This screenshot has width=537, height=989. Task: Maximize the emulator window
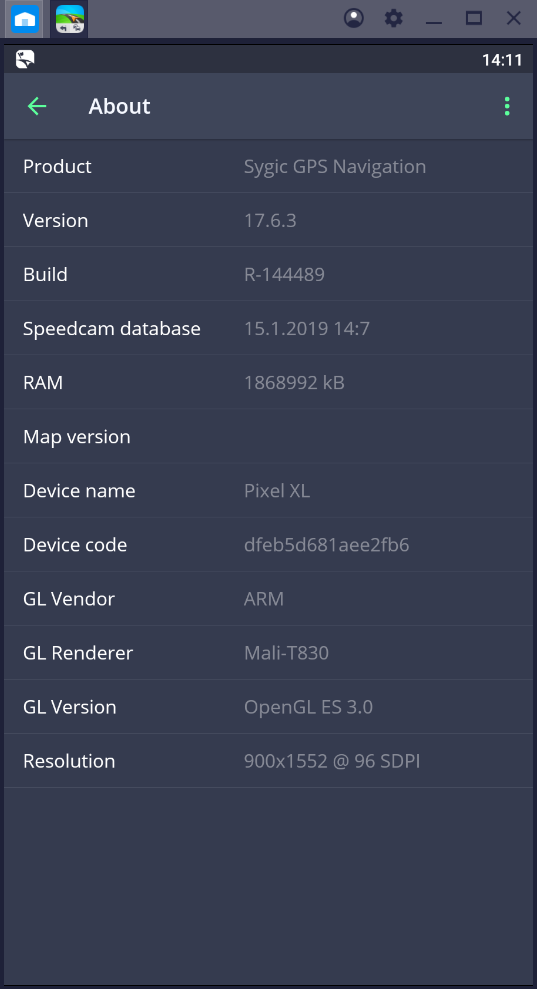[474, 18]
